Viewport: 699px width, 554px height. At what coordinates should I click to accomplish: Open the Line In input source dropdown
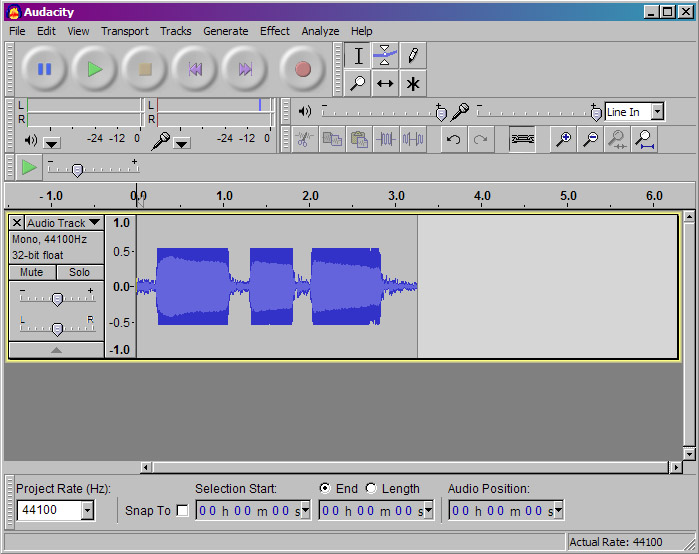657,112
